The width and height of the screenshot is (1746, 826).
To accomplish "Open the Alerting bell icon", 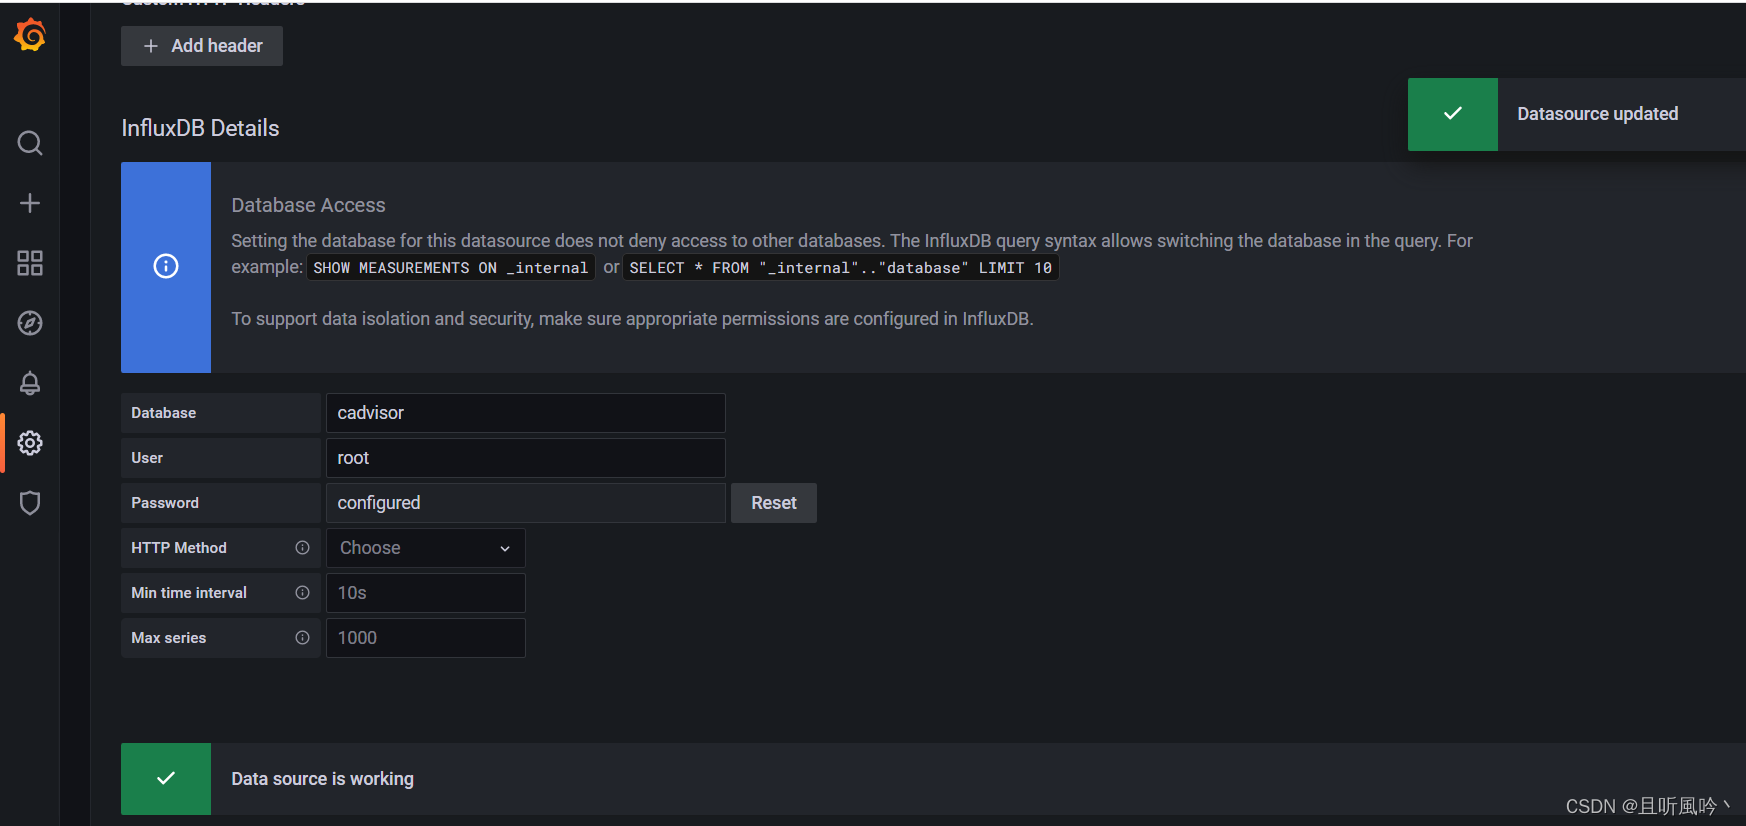I will pos(30,383).
